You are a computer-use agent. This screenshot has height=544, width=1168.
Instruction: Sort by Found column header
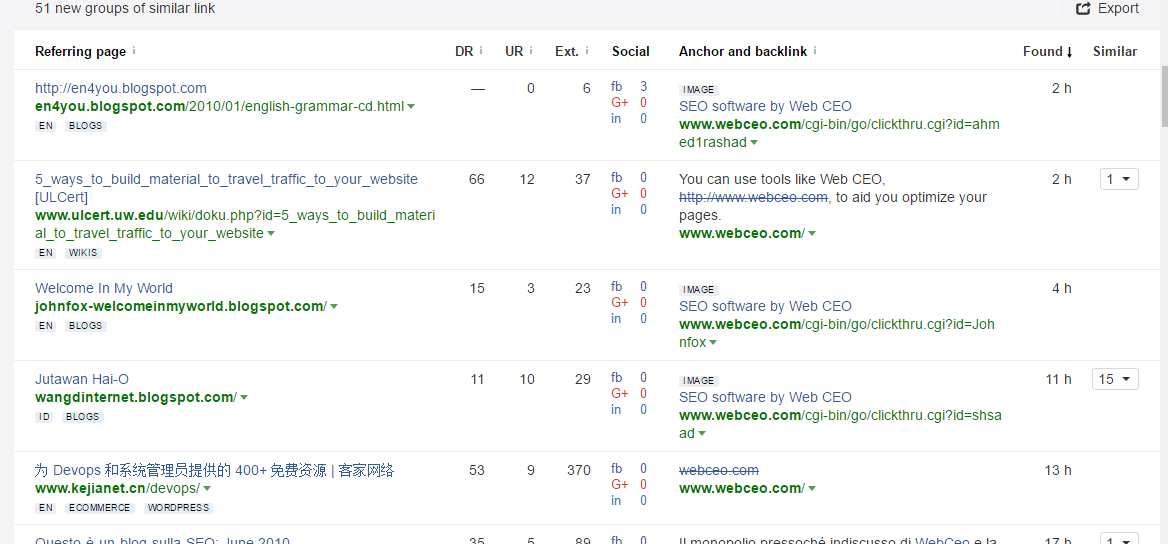(x=1047, y=51)
